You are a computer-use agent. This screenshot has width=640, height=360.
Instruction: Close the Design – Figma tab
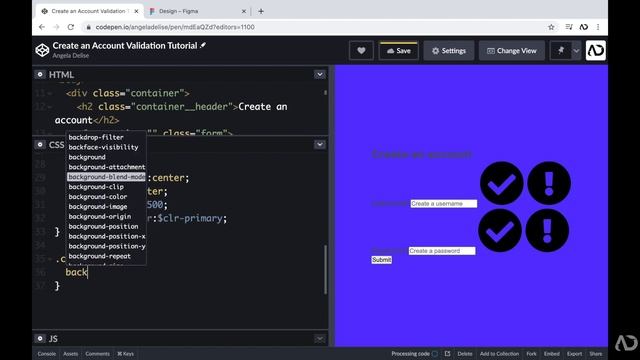[x=244, y=11]
